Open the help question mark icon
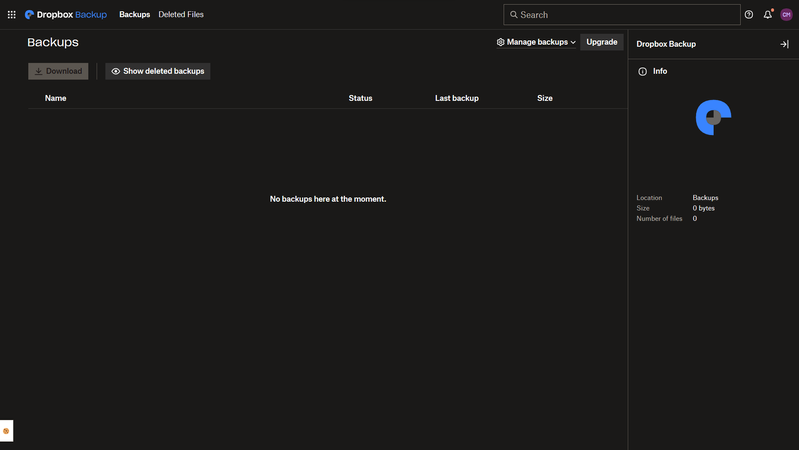Image resolution: width=799 pixels, height=450 pixels. point(749,15)
